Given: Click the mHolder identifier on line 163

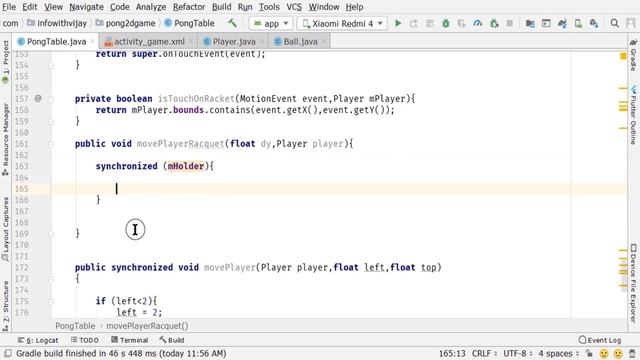Looking at the screenshot, I should [186, 166].
